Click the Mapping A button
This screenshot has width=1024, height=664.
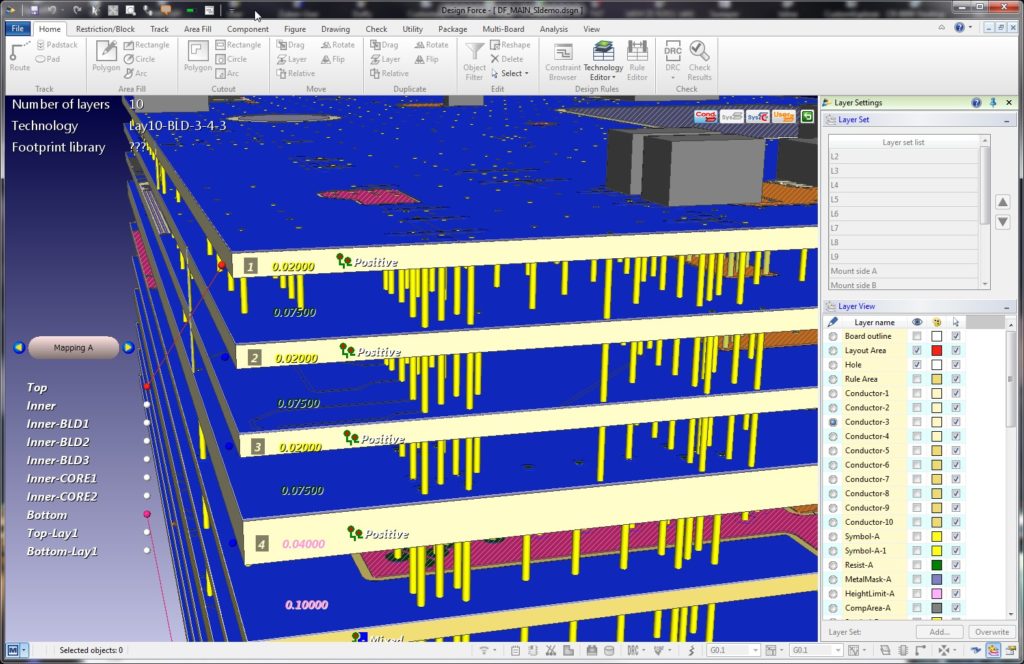(73, 348)
